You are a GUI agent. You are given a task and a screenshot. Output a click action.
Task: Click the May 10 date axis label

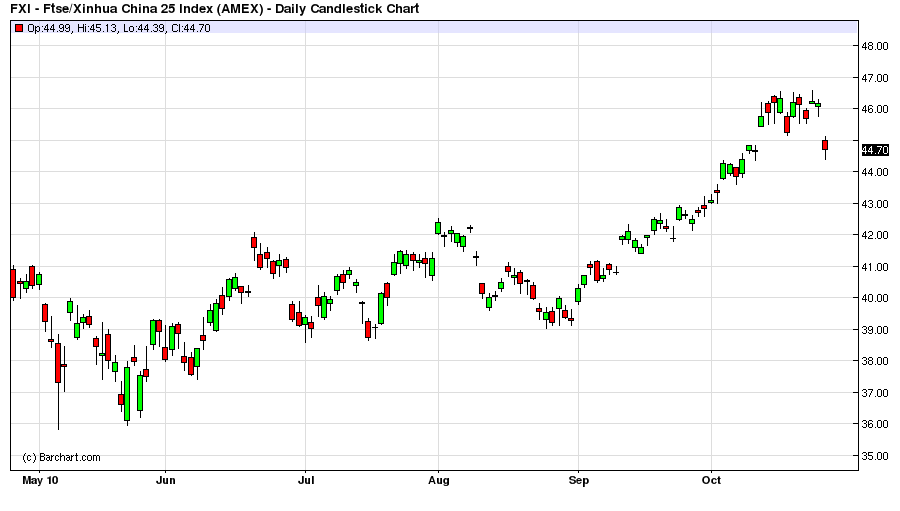(40, 481)
